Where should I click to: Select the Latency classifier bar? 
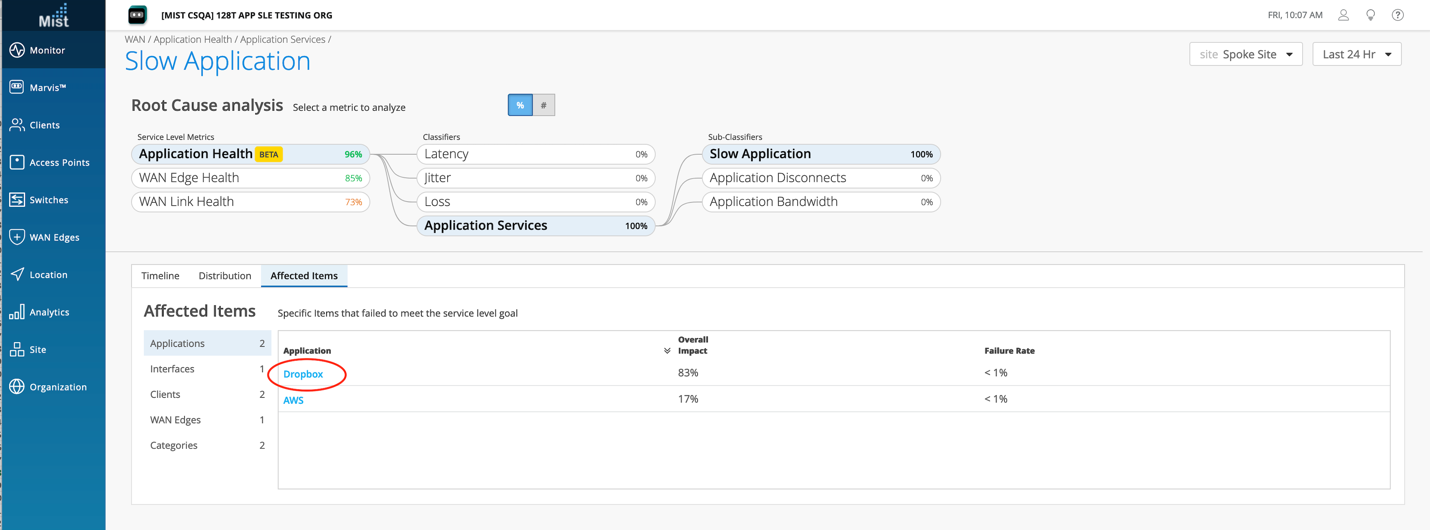[x=535, y=154]
